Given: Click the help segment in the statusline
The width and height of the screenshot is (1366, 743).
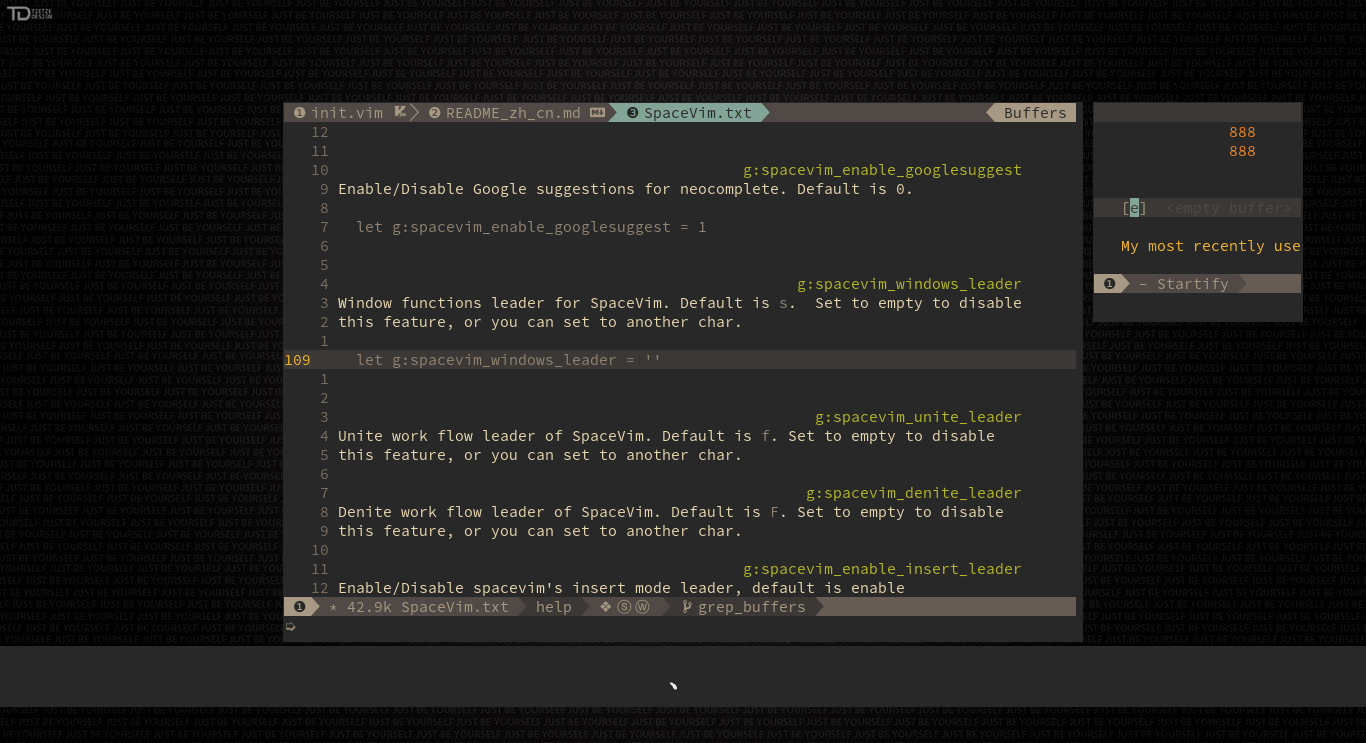Looking at the screenshot, I should point(554,606).
